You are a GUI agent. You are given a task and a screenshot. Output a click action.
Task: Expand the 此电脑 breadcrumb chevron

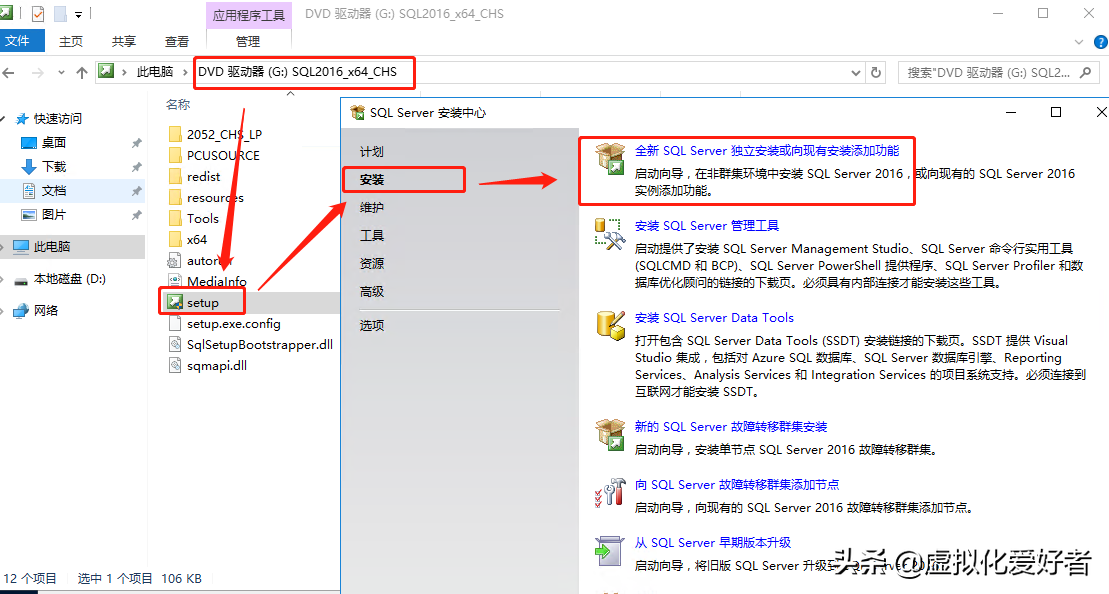click(x=185, y=72)
